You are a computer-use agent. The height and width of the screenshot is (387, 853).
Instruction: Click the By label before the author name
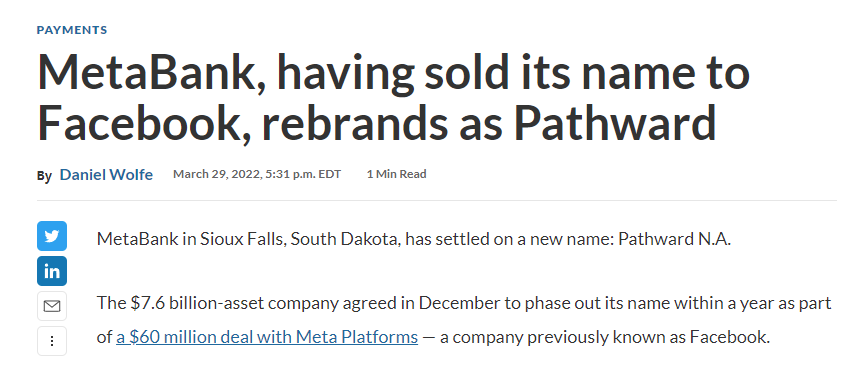pos(45,176)
